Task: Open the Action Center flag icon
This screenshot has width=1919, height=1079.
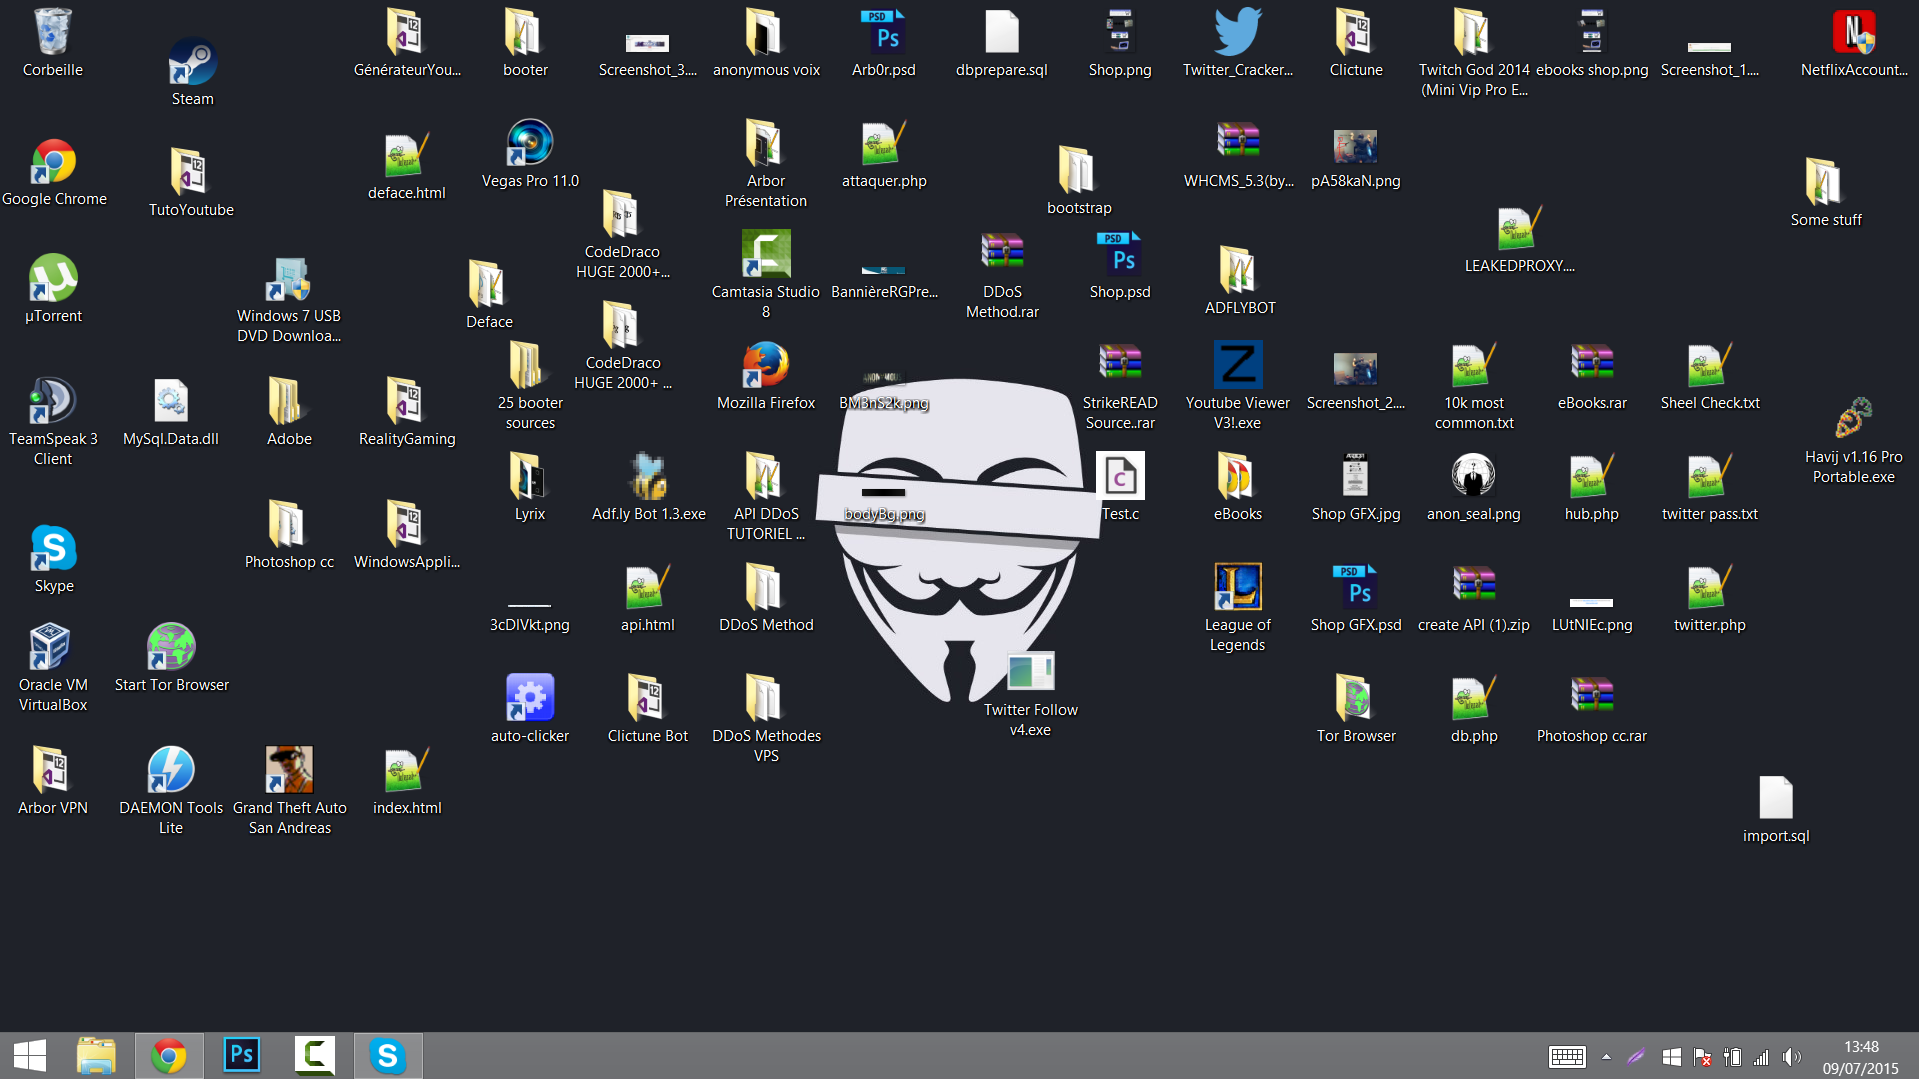Action: click(x=1702, y=1057)
